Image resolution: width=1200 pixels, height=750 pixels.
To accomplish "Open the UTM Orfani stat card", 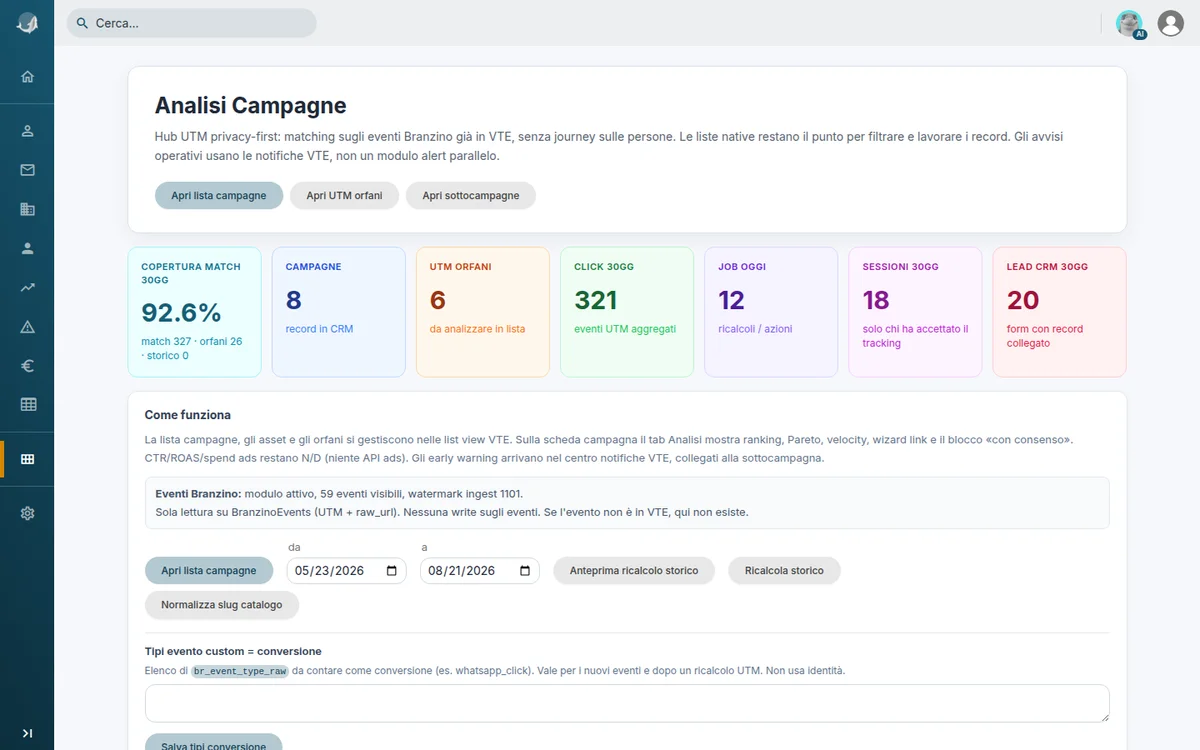I will (x=483, y=312).
